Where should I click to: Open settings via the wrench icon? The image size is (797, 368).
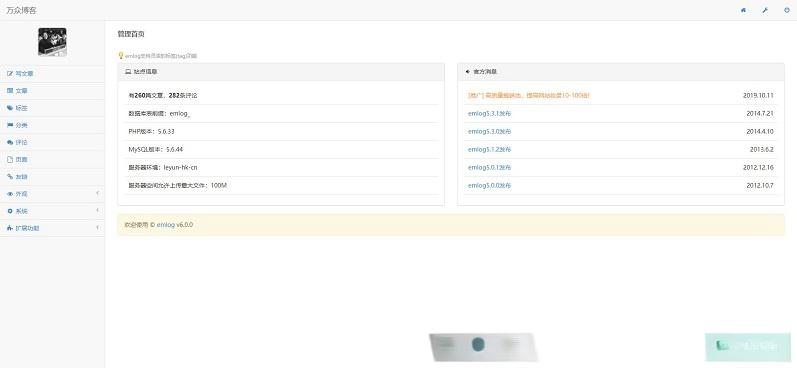click(765, 10)
